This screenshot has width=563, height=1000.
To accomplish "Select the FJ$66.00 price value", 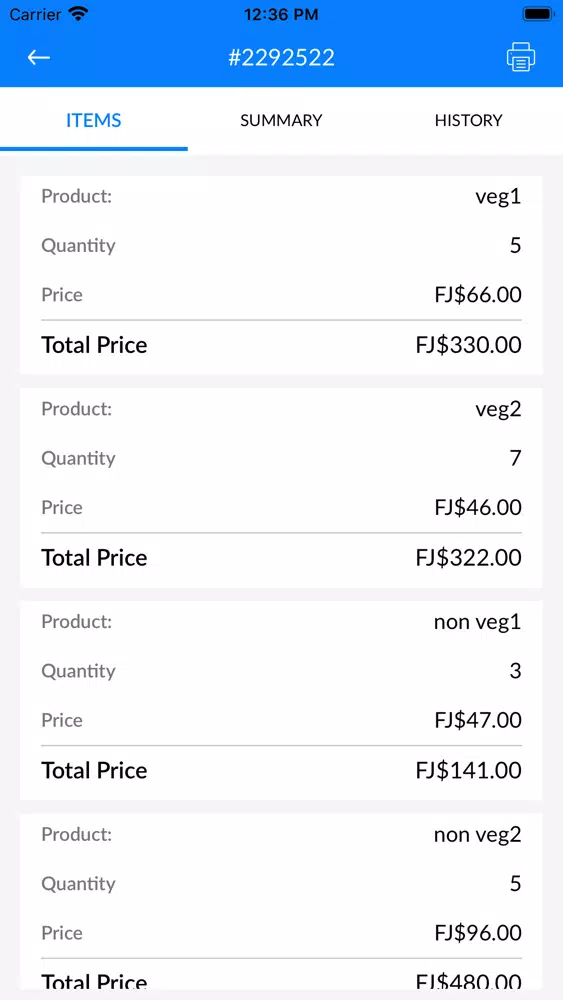I will [478, 295].
